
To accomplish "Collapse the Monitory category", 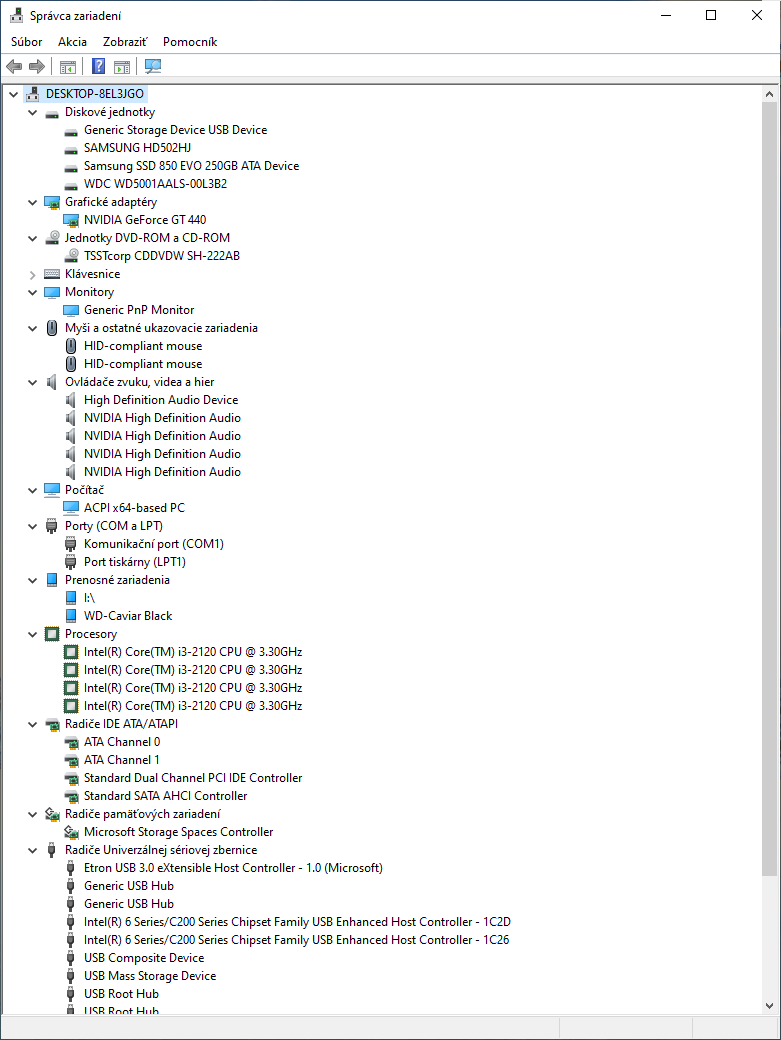I will coord(32,292).
